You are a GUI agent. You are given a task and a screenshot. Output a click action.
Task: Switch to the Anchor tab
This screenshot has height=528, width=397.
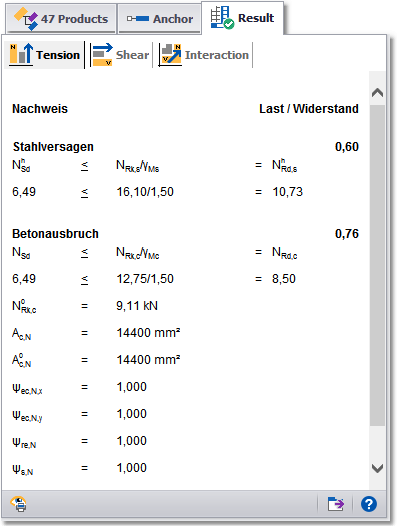(159, 19)
